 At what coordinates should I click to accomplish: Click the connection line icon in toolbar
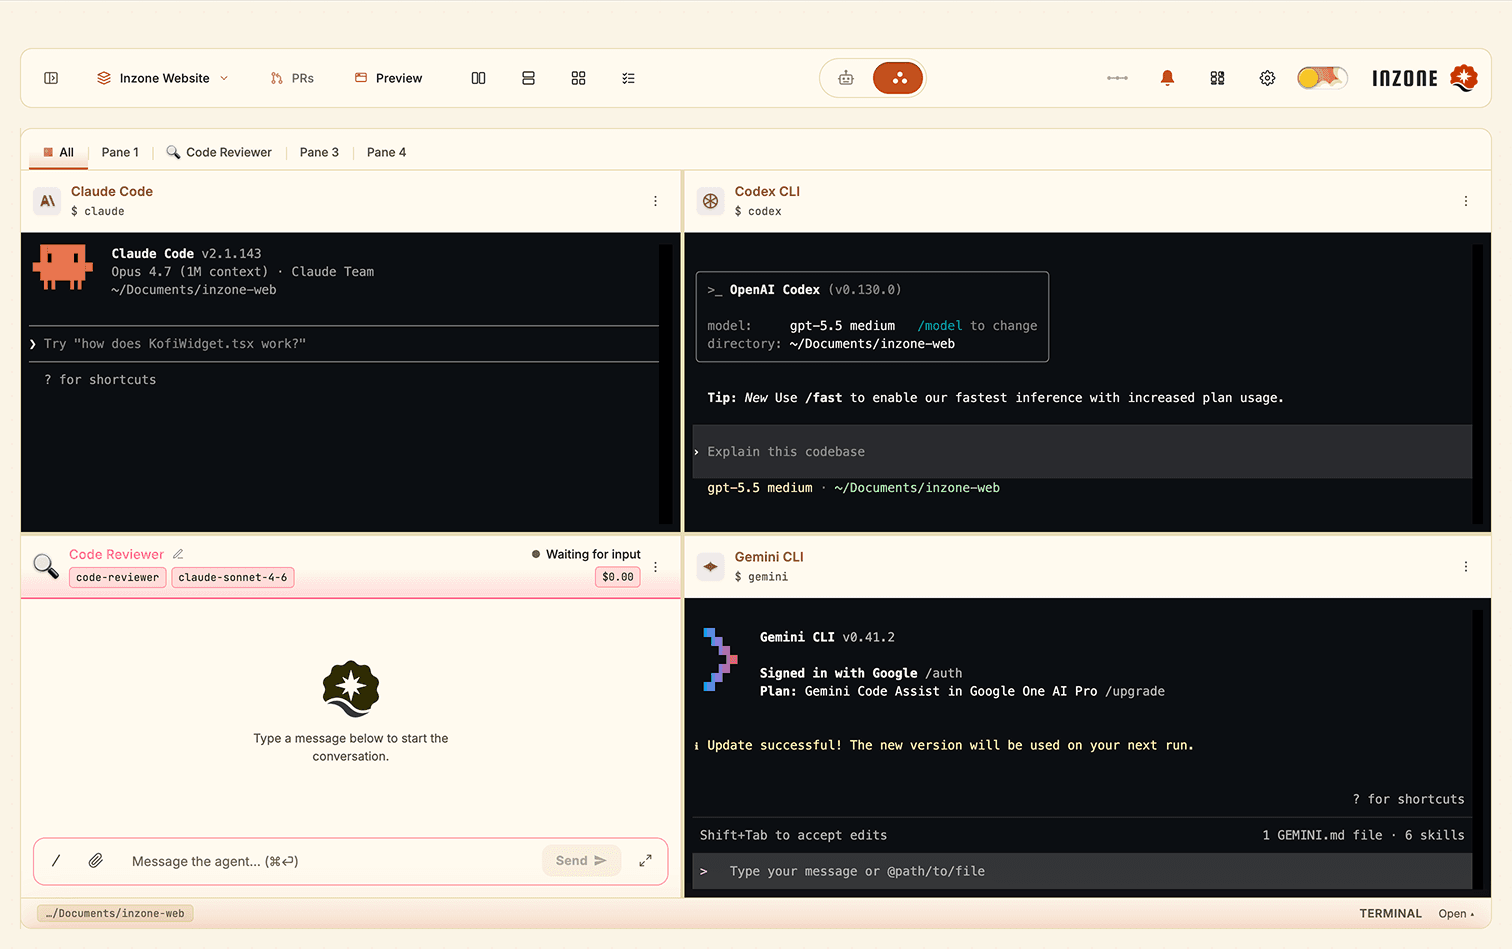[1118, 78]
